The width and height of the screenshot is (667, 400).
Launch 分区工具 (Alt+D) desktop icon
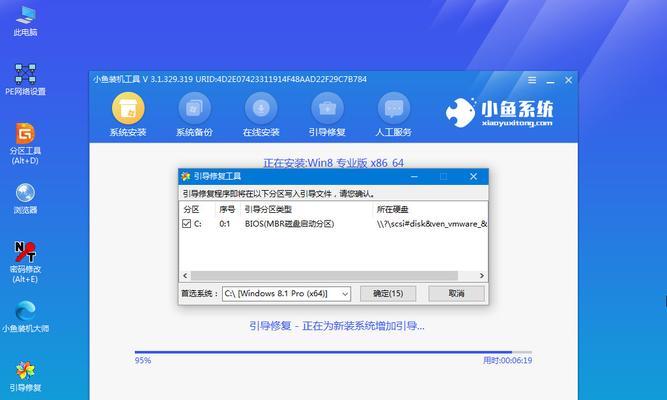pos(25,143)
